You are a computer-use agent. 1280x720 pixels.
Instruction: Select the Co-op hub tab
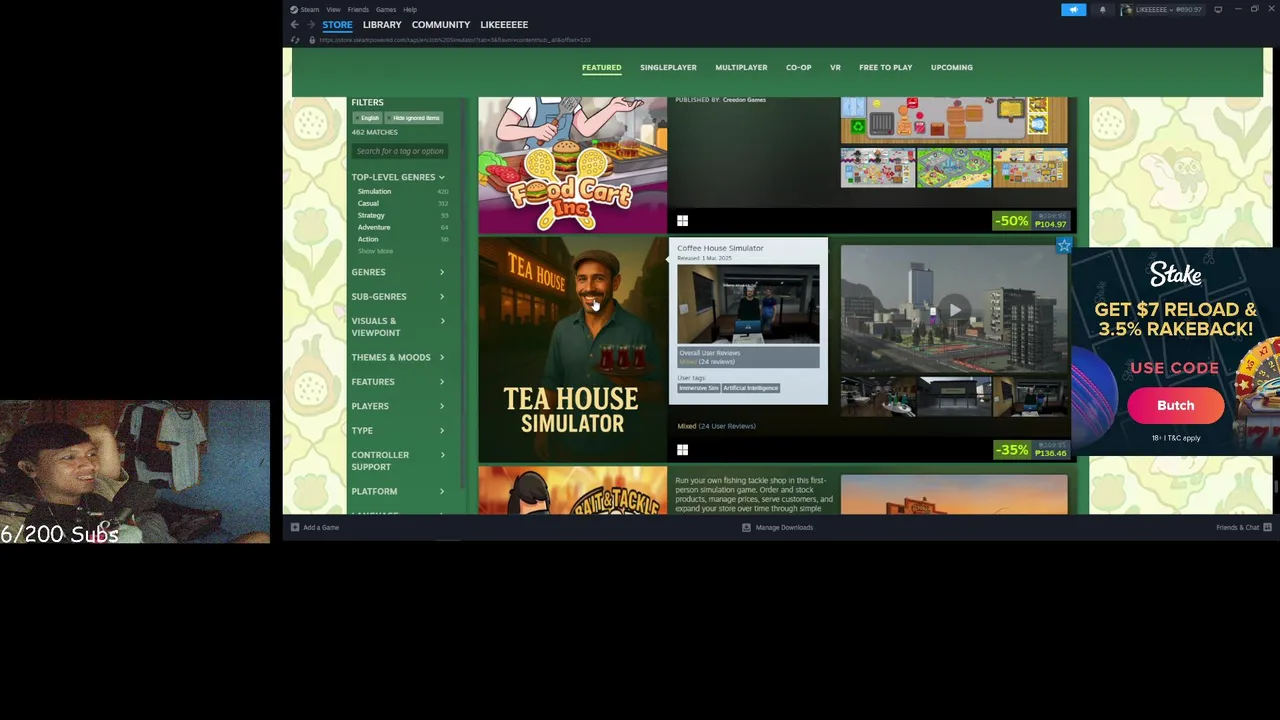[798, 67]
